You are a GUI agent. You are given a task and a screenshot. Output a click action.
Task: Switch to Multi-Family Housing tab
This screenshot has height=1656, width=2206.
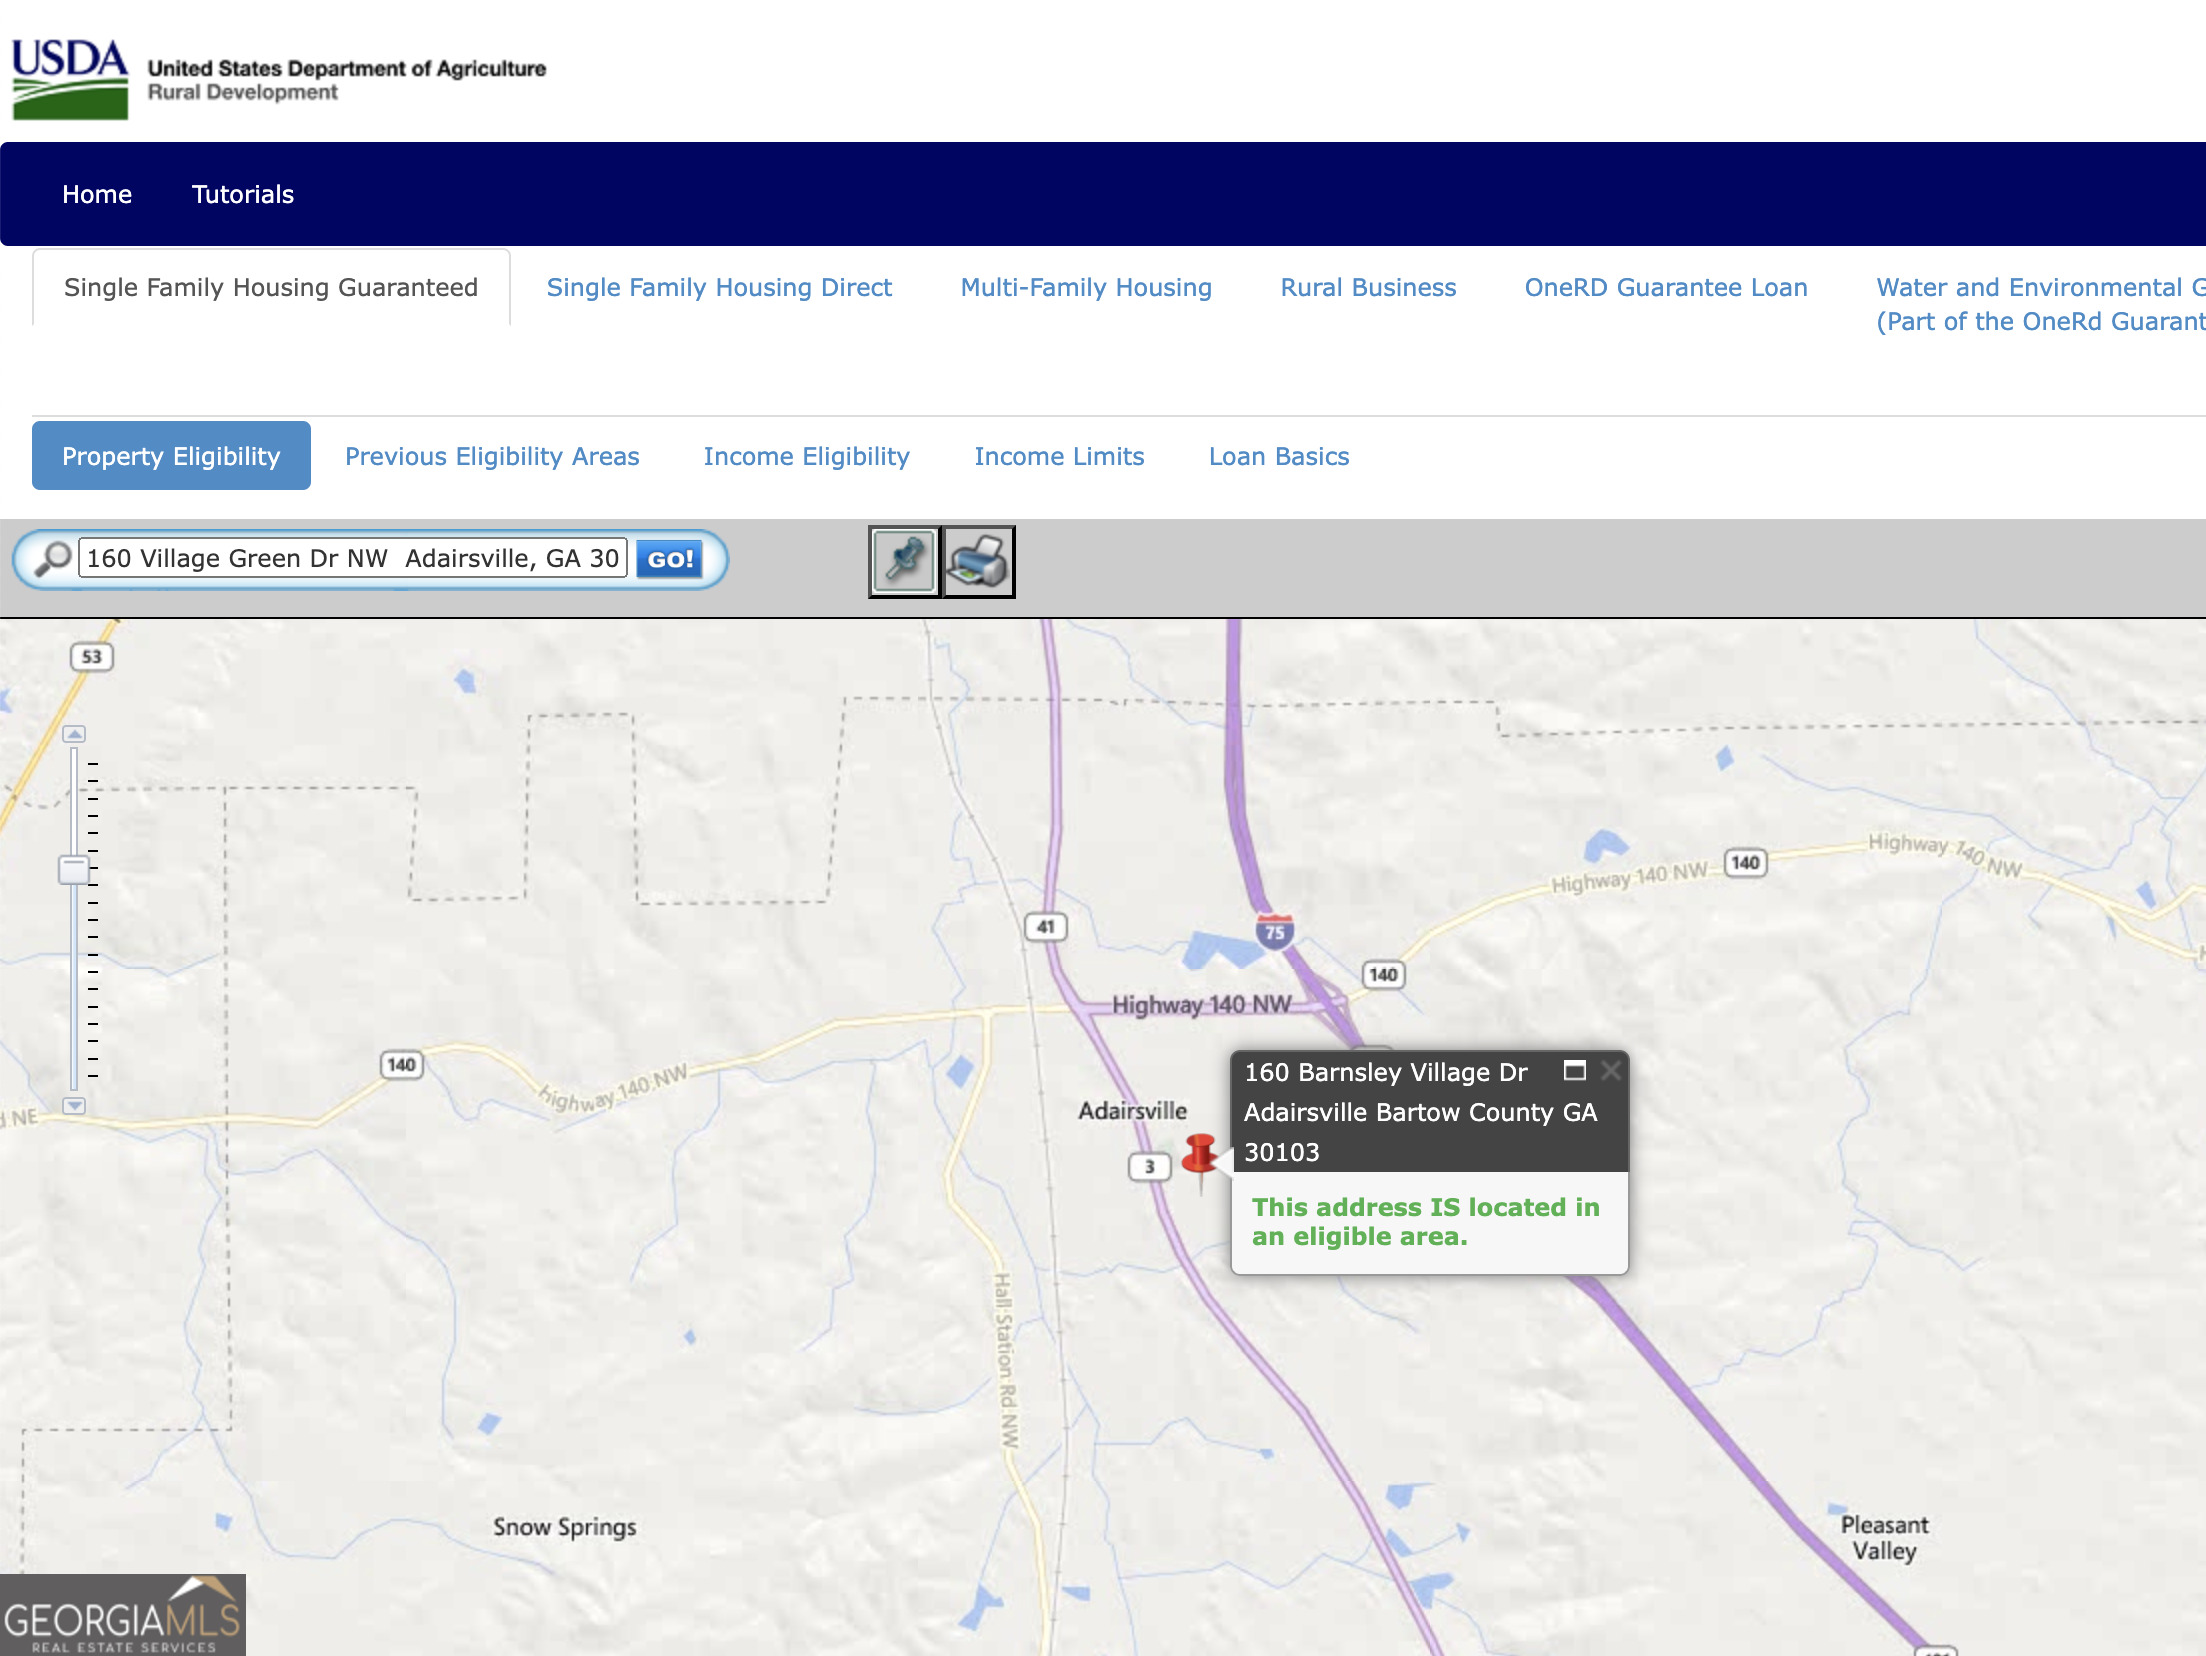point(1085,288)
